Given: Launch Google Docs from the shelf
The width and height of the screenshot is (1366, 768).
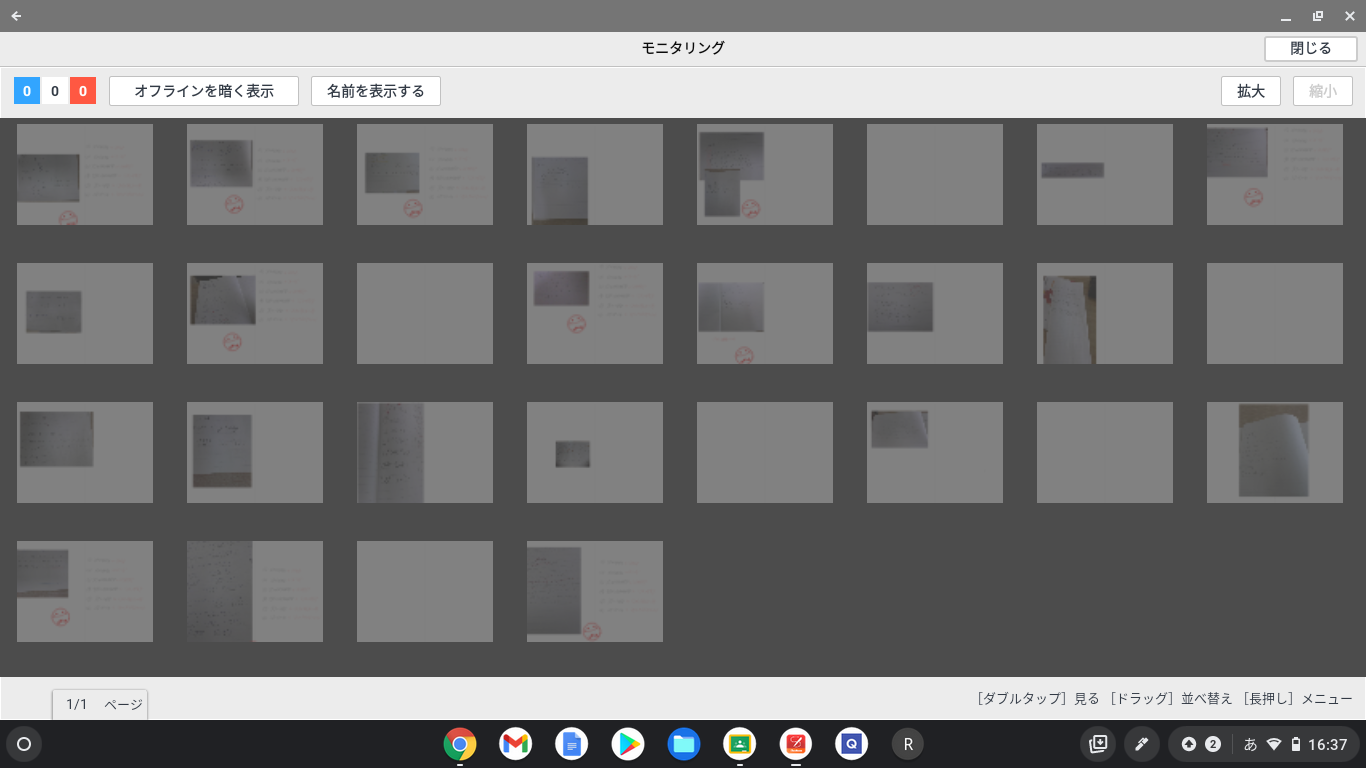Looking at the screenshot, I should [x=572, y=744].
